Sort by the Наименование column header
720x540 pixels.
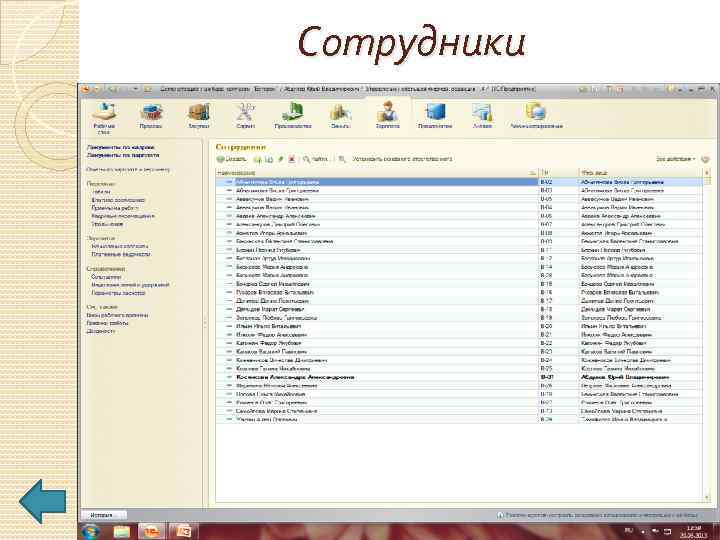tap(377, 173)
